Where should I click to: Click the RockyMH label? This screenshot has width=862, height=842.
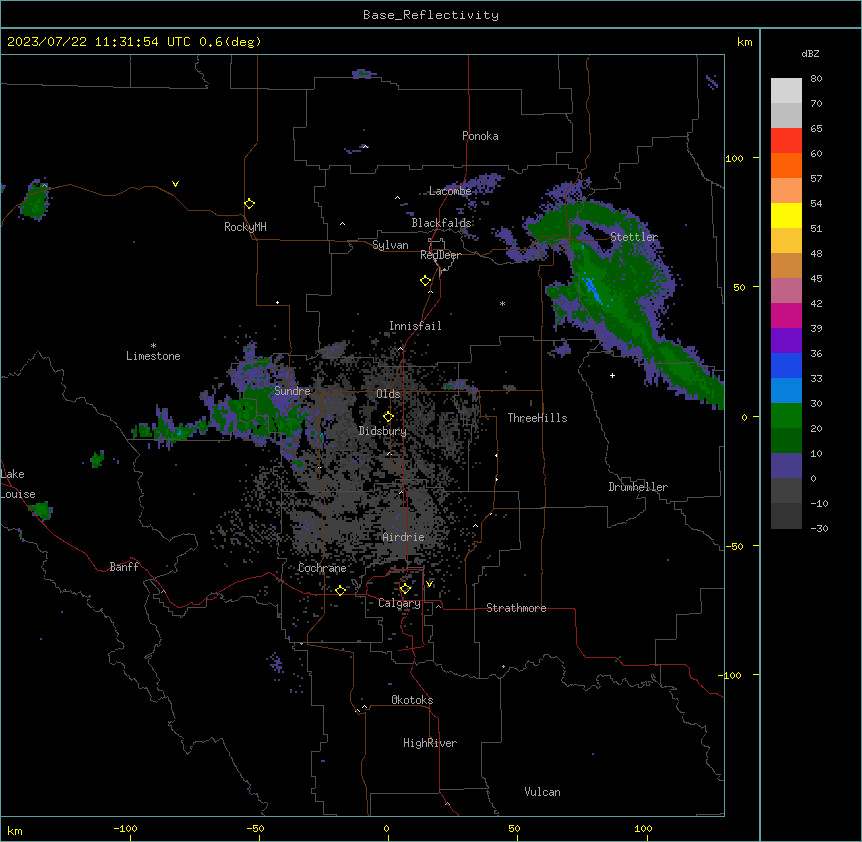click(x=245, y=227)
